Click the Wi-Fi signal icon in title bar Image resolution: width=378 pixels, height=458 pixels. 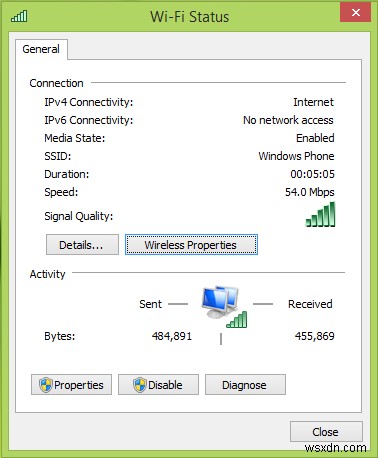pos(19,16)
